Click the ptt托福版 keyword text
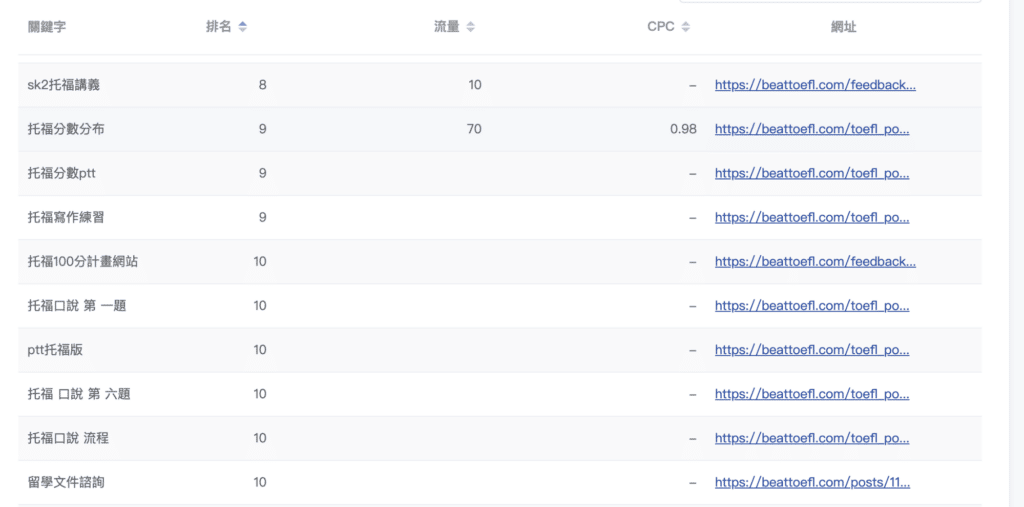The width and height of the screenshot is (1024, 507). (56, 350)
